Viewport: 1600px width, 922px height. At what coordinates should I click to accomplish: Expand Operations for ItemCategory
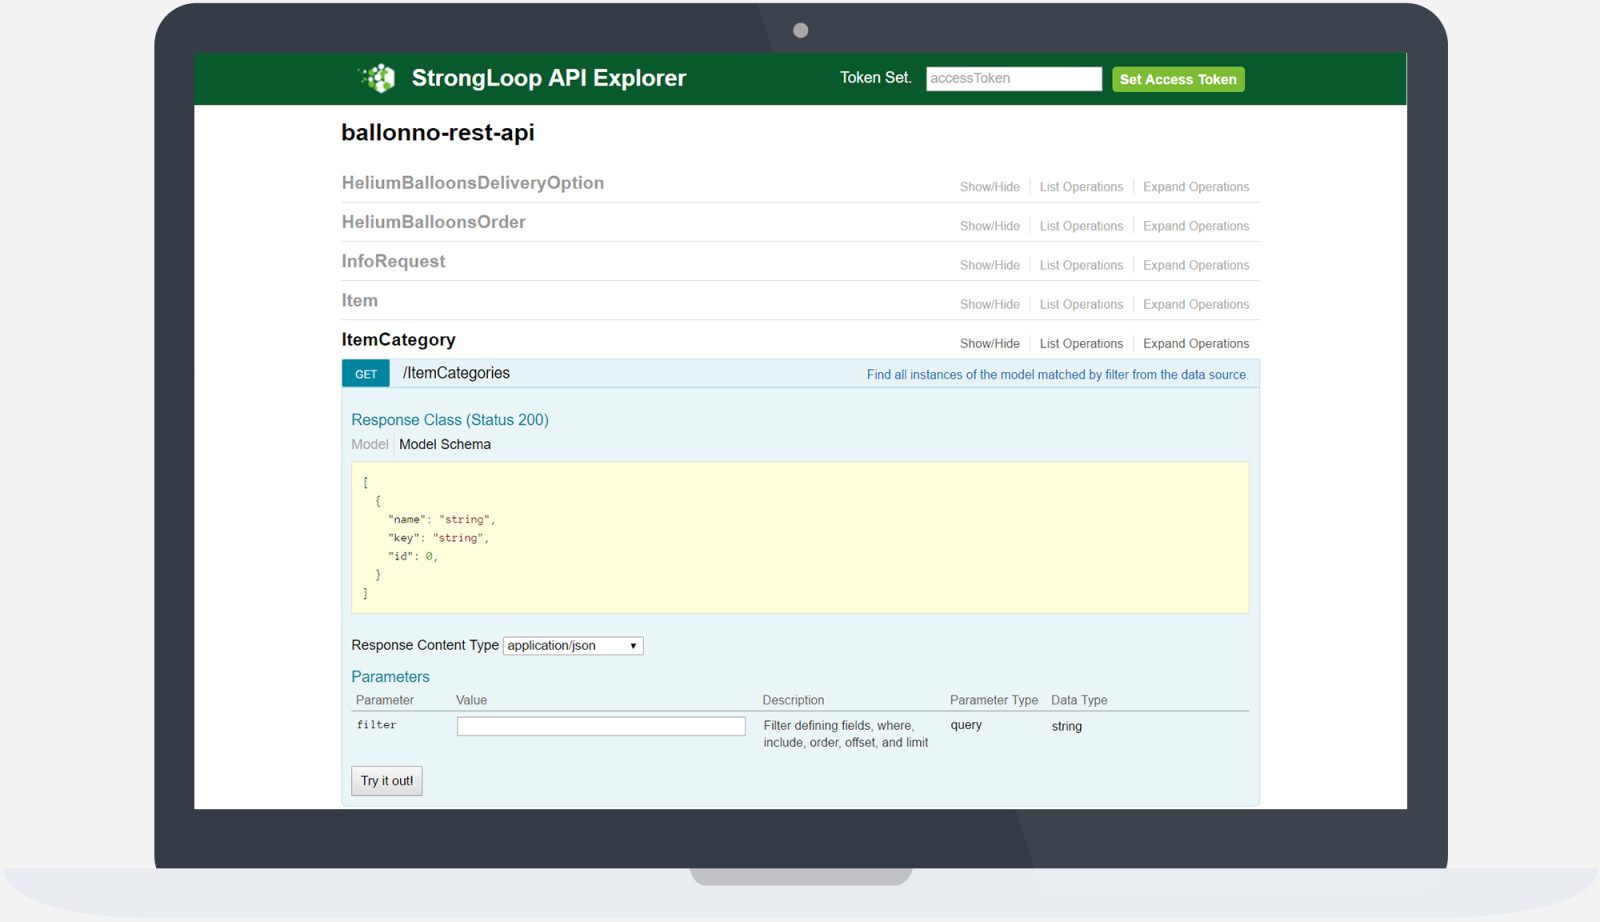point(1196,343)
